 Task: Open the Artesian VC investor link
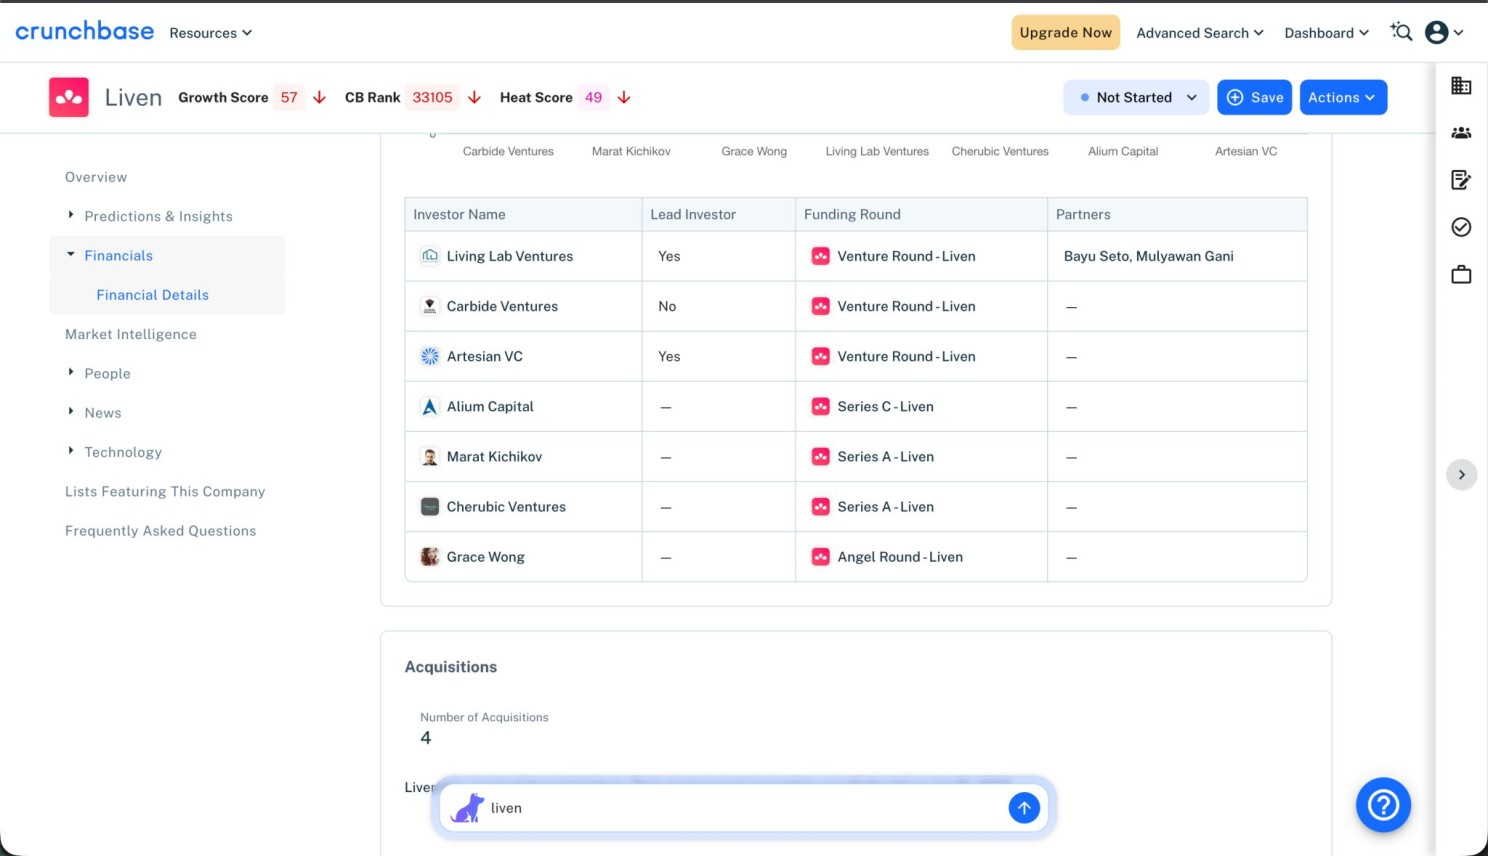(x=485, y=356)
